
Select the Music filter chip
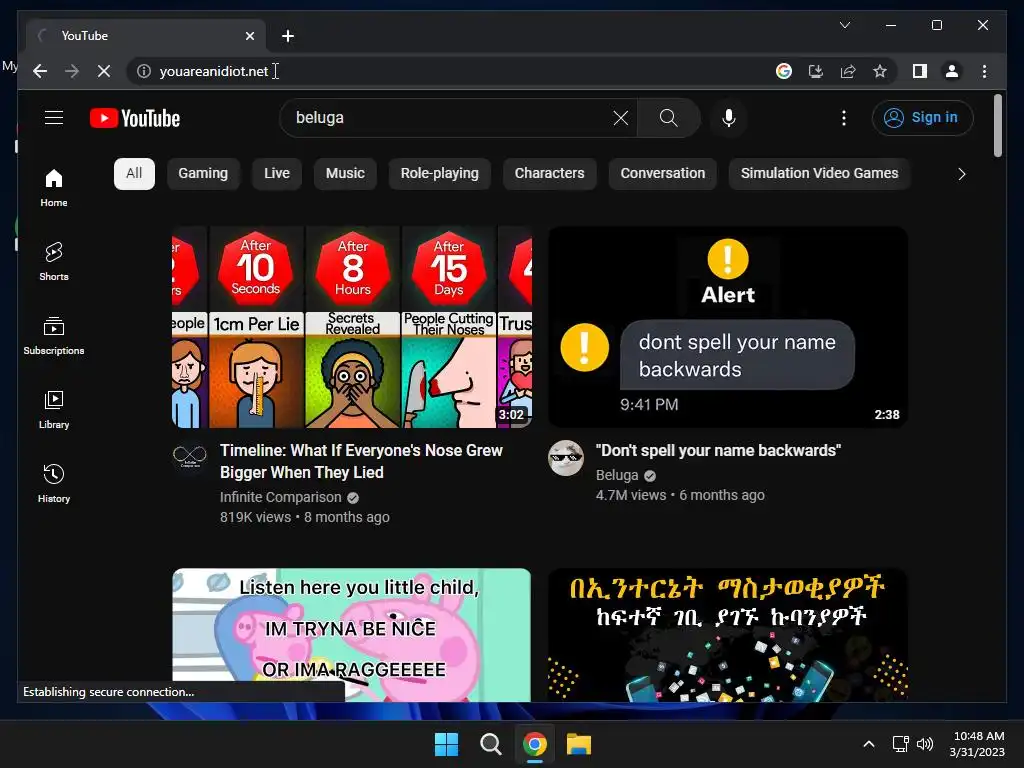345,174
